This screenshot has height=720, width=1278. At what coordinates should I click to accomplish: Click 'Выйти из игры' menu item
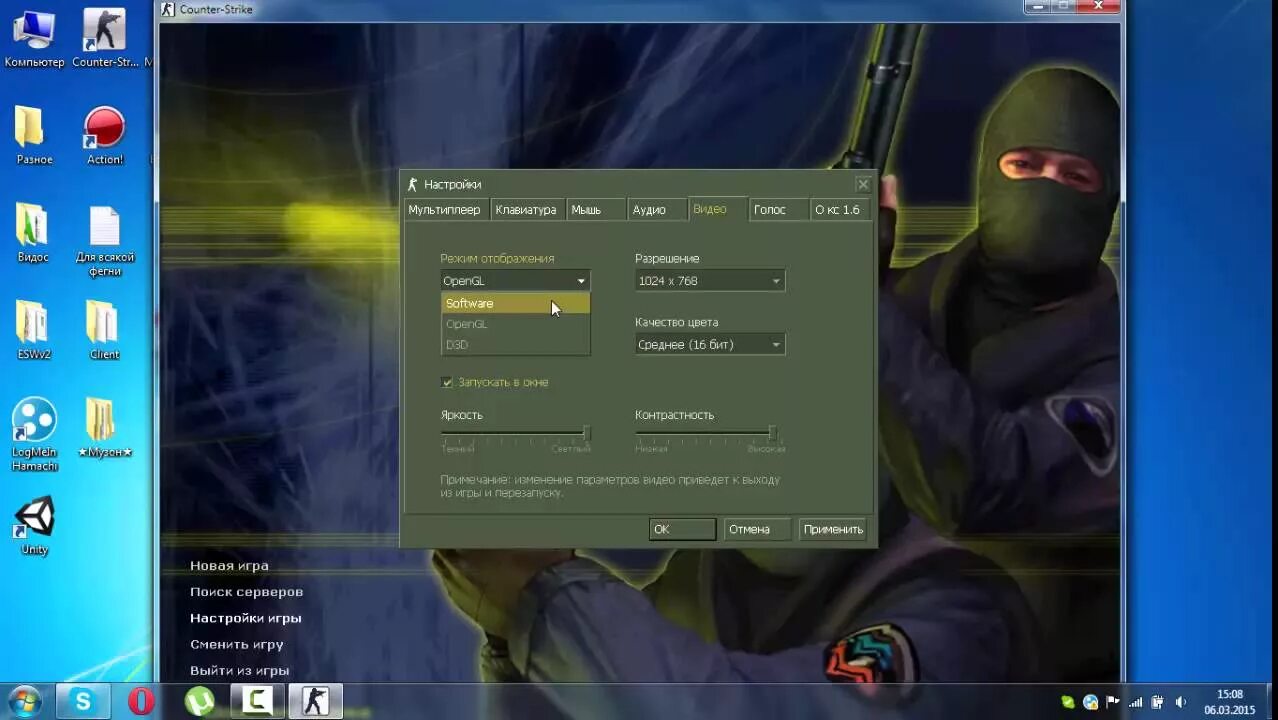(239, 670)
